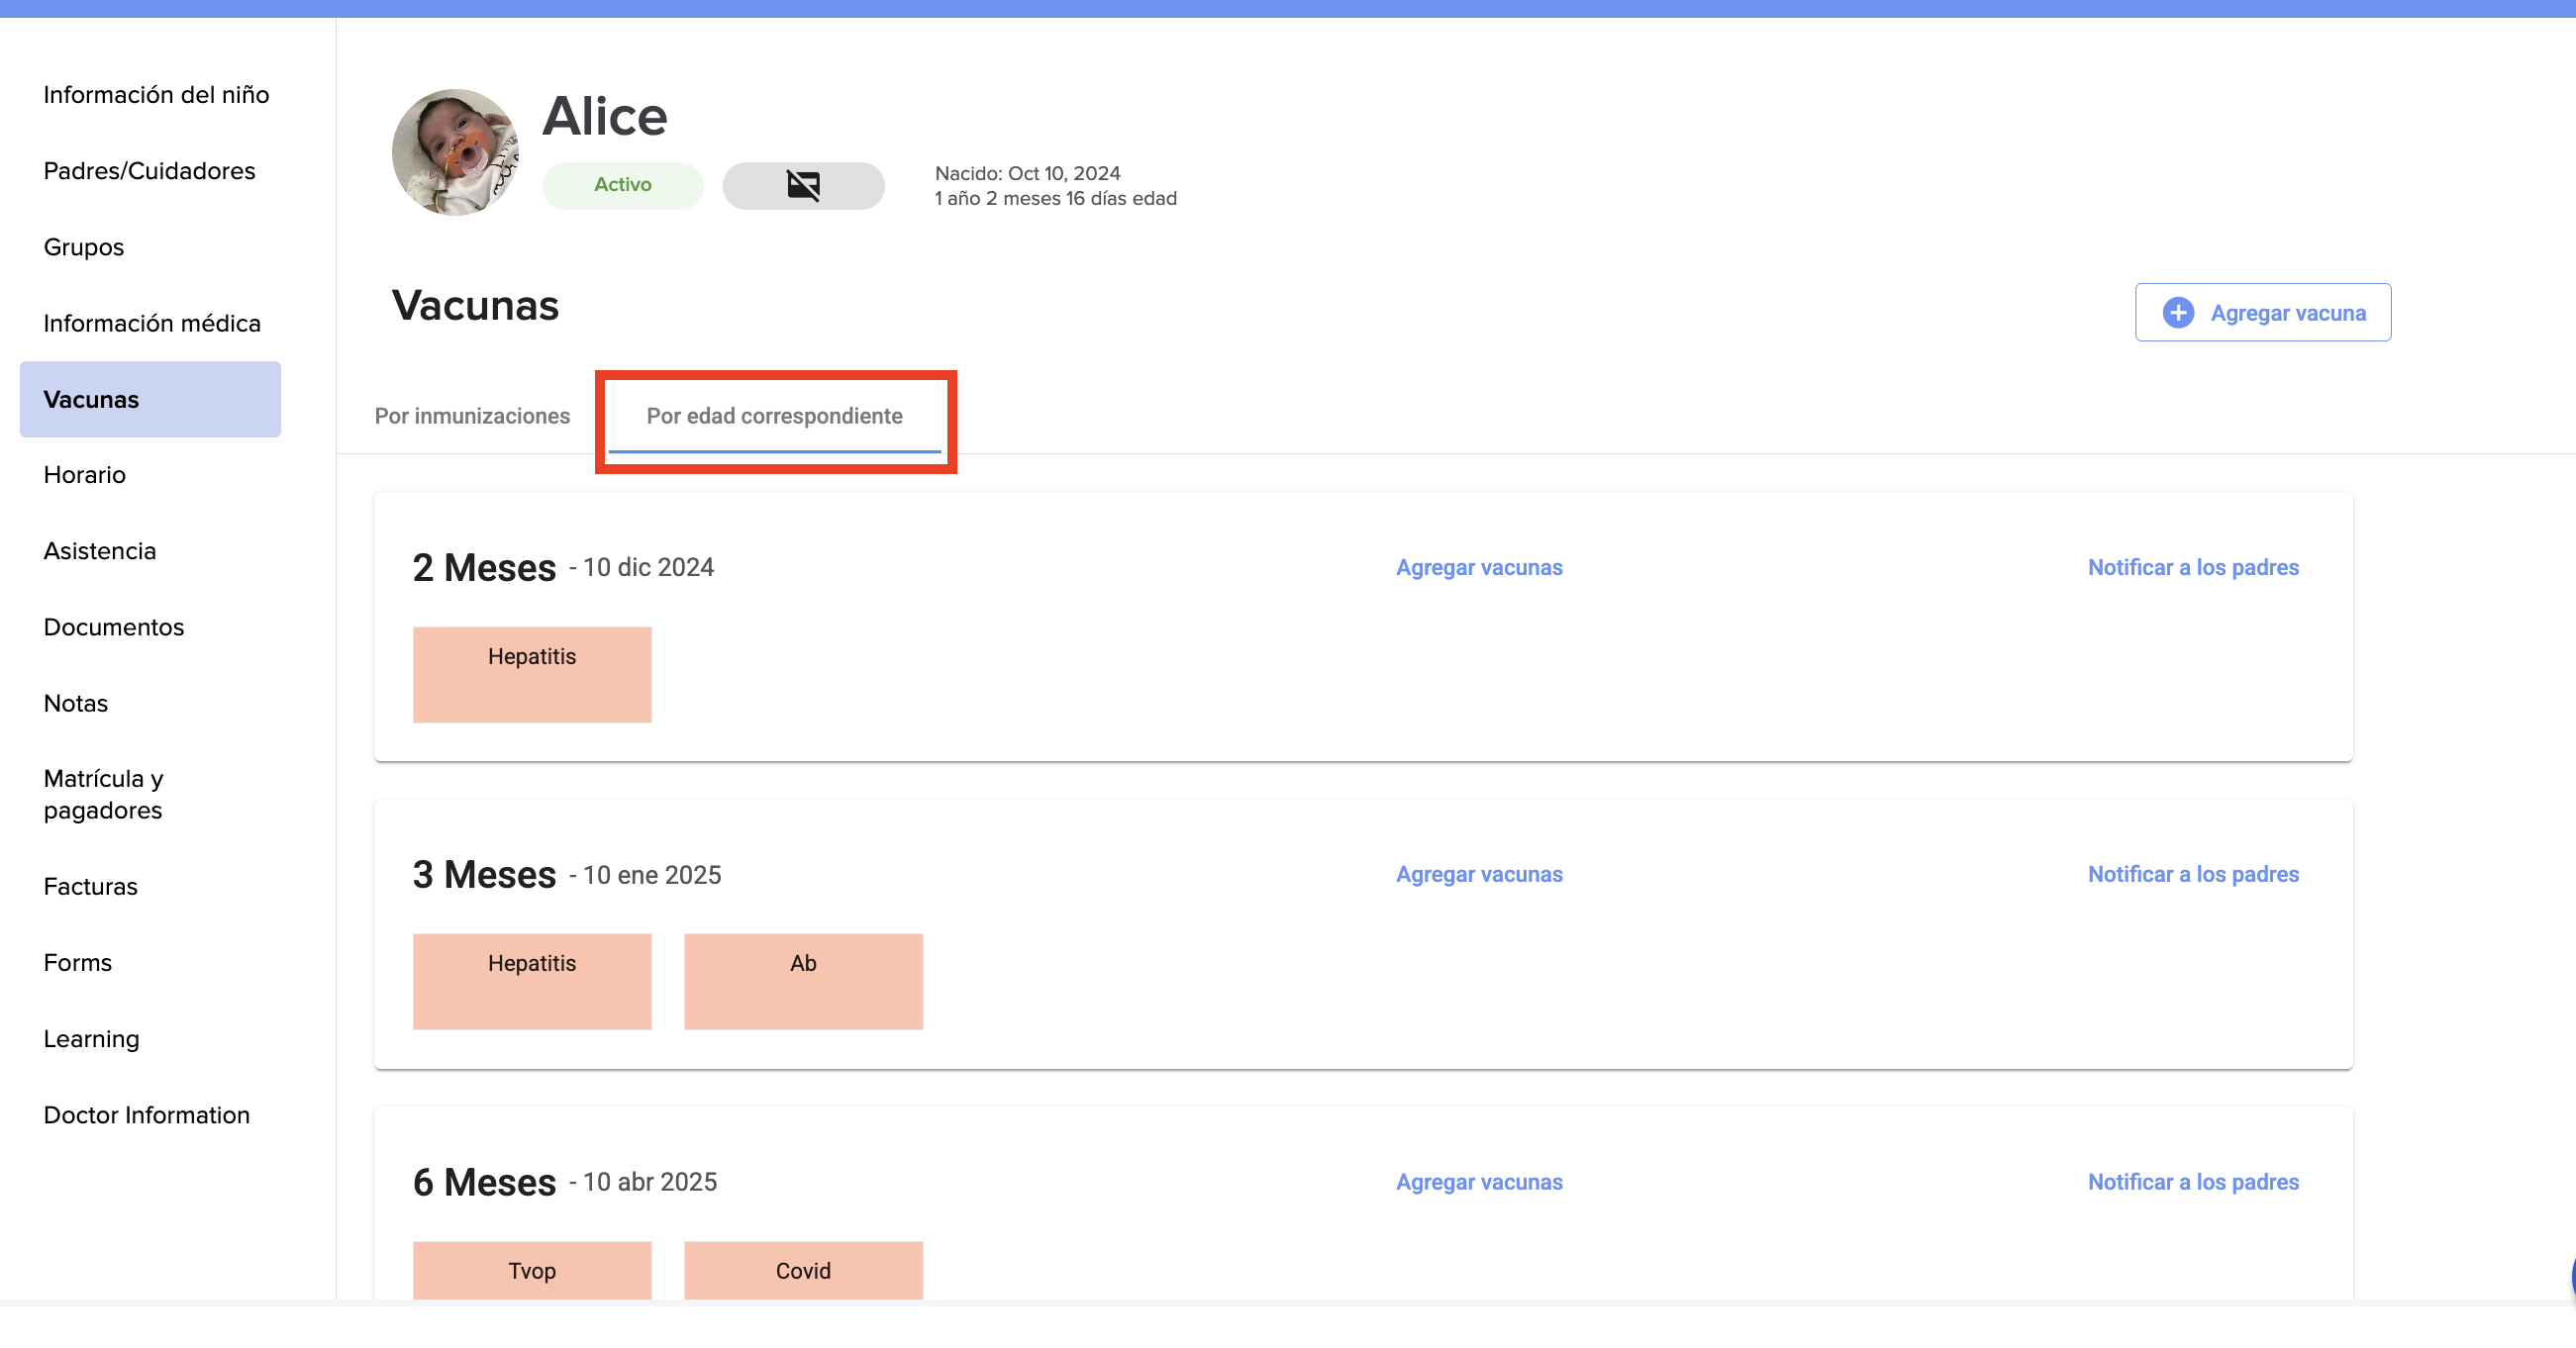Click Notificar a los padres for 2 Meses
Screen dimensions: 2576x1348
2192,567
